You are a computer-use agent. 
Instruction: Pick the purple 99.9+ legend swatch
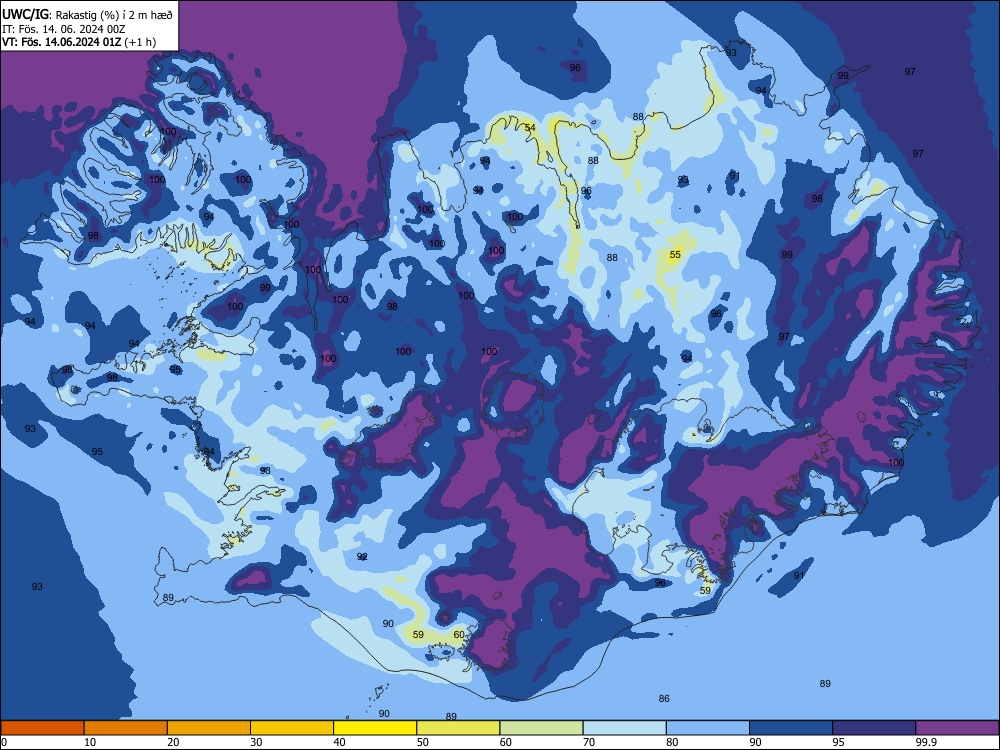957,728
